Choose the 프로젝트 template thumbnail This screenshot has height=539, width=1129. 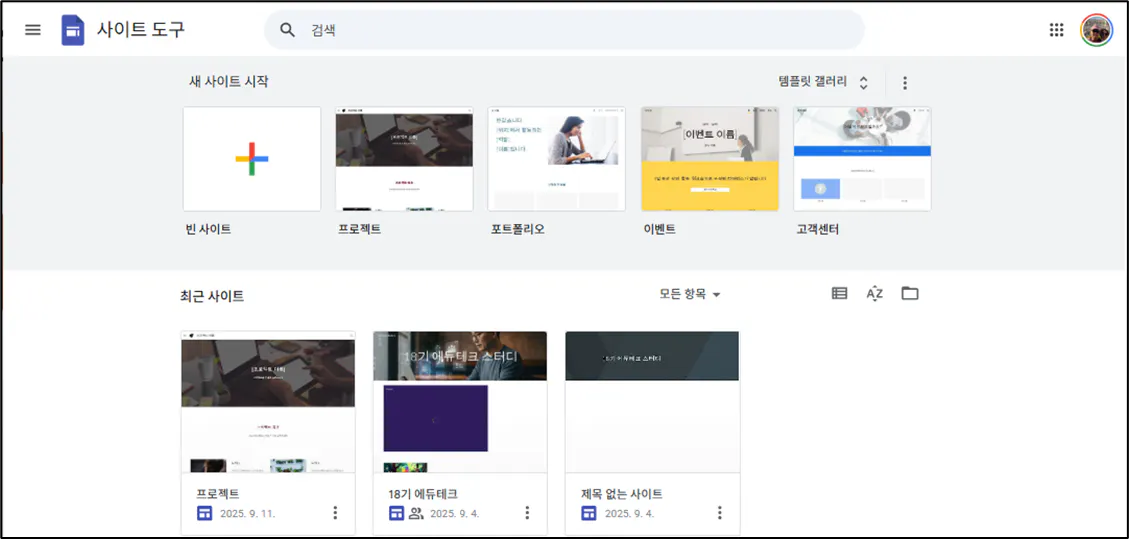click(404, 159)
